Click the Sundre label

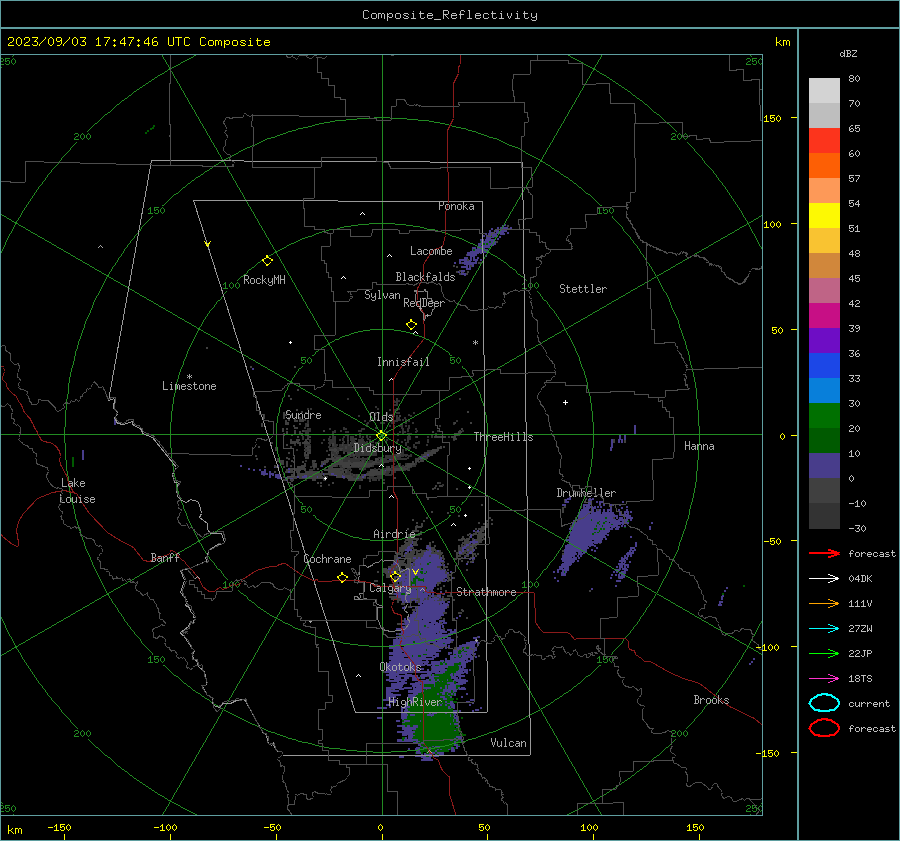point(303,415)
